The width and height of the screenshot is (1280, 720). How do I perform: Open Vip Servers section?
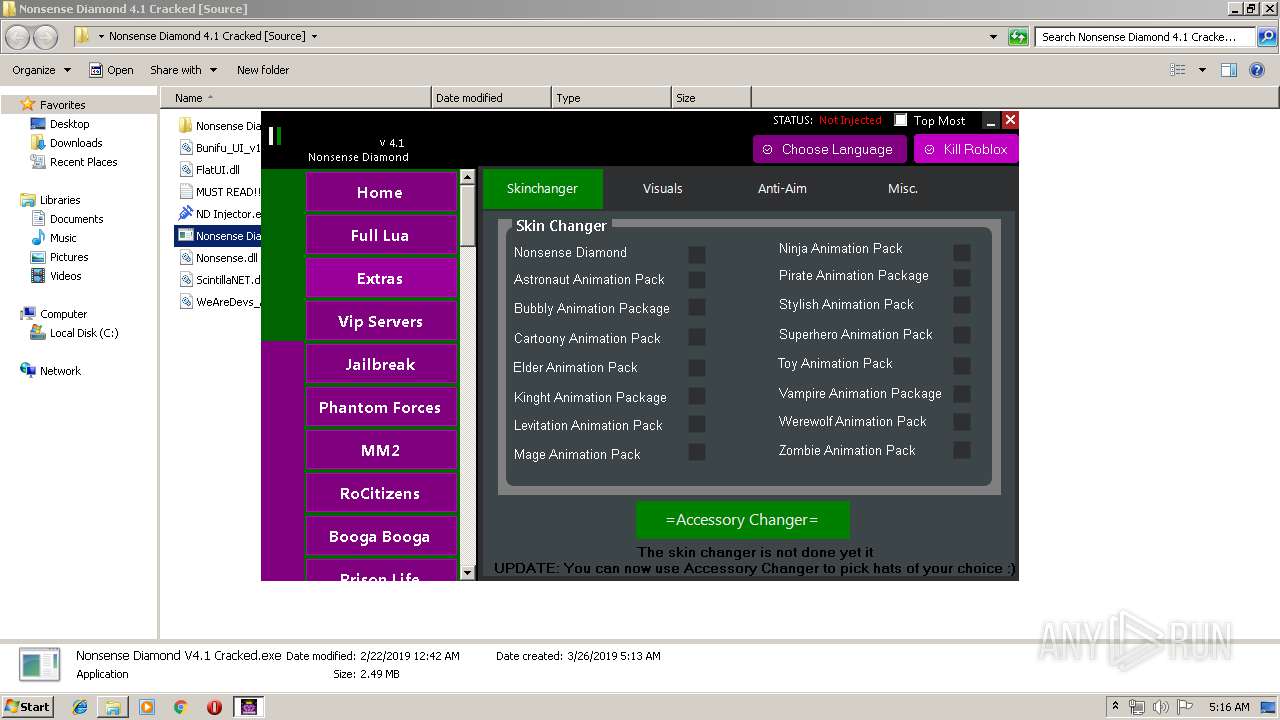[380, 321]
